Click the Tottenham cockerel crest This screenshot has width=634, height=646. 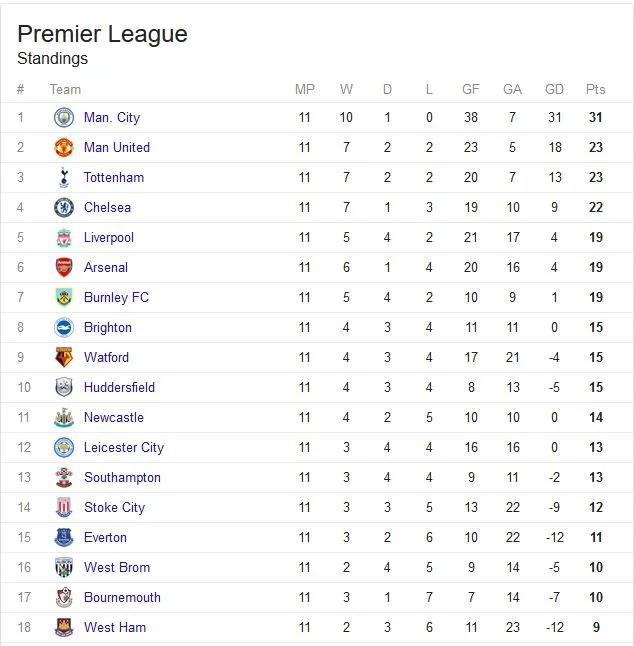(64, 178)
